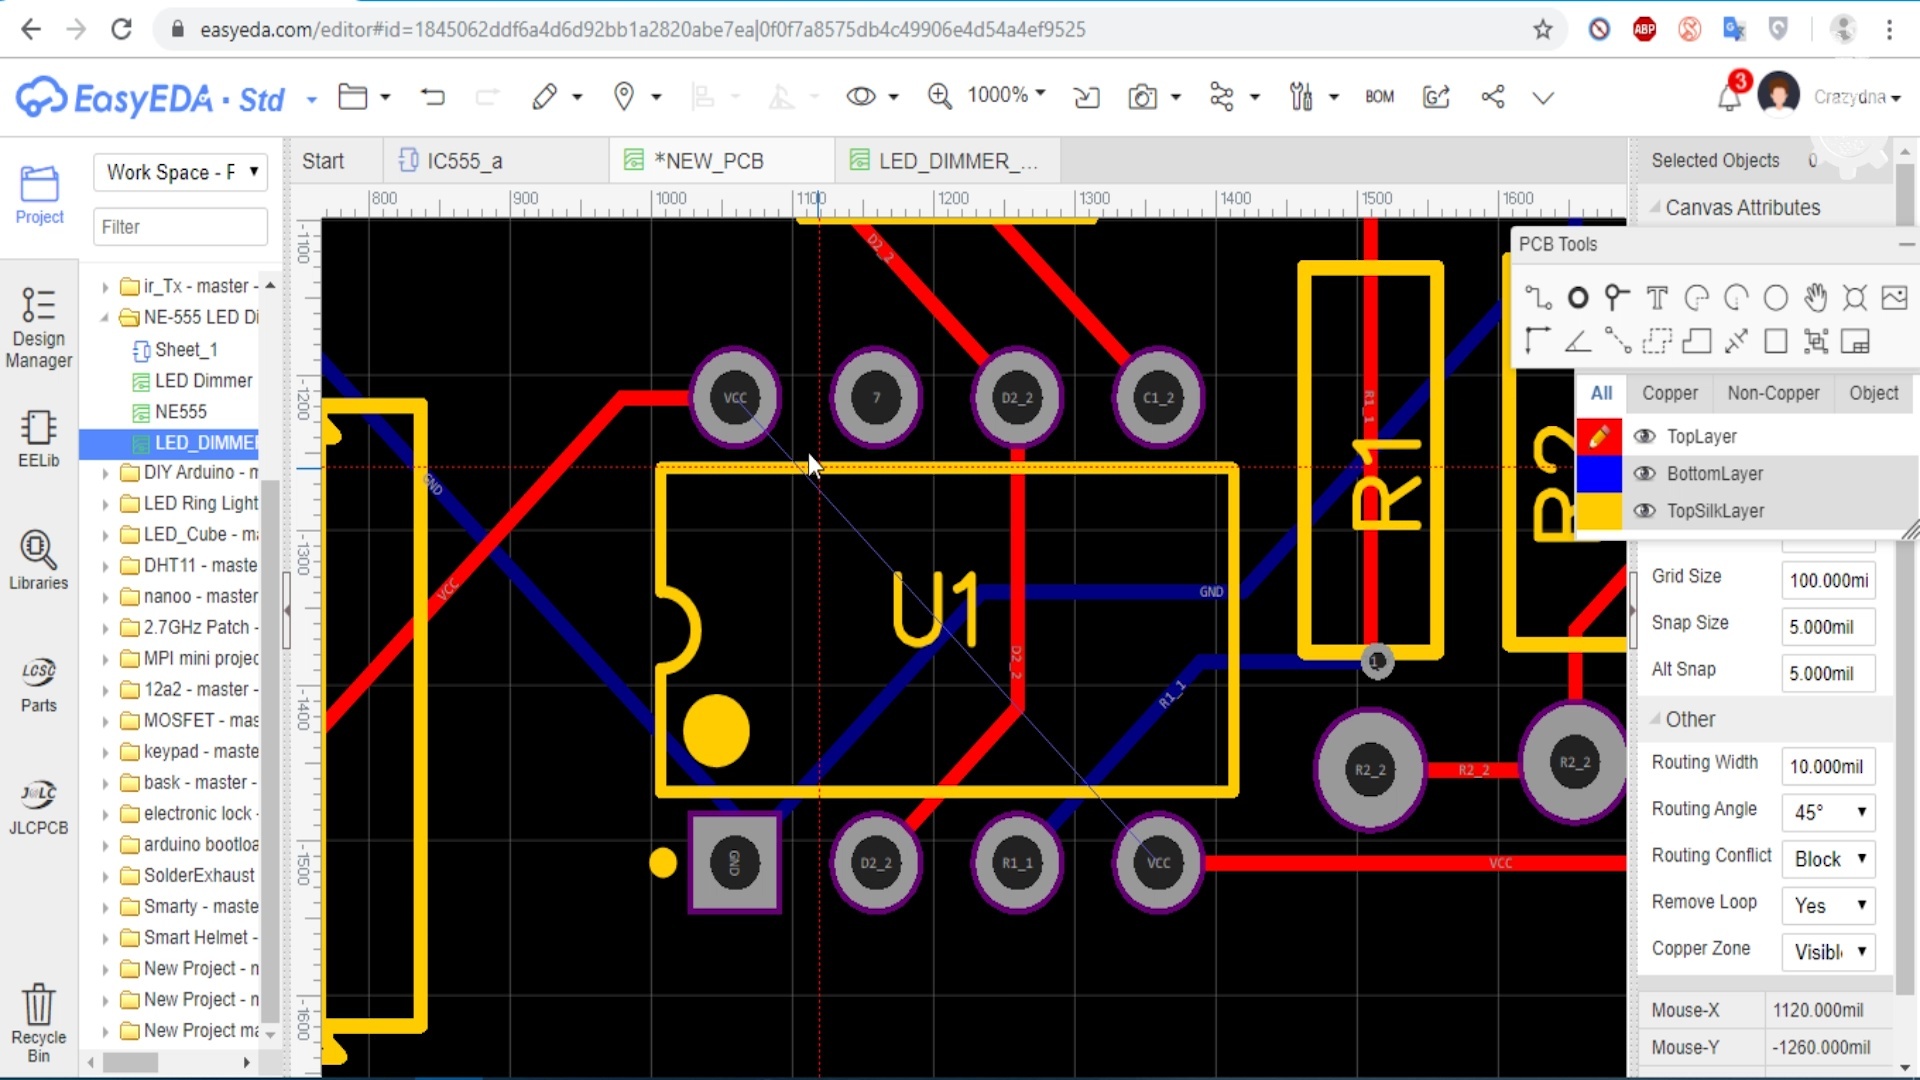Open the Recycle Bin
Viewport: 1920px width, 1080px height.
pyautogui.click(x=39, y=1022)
